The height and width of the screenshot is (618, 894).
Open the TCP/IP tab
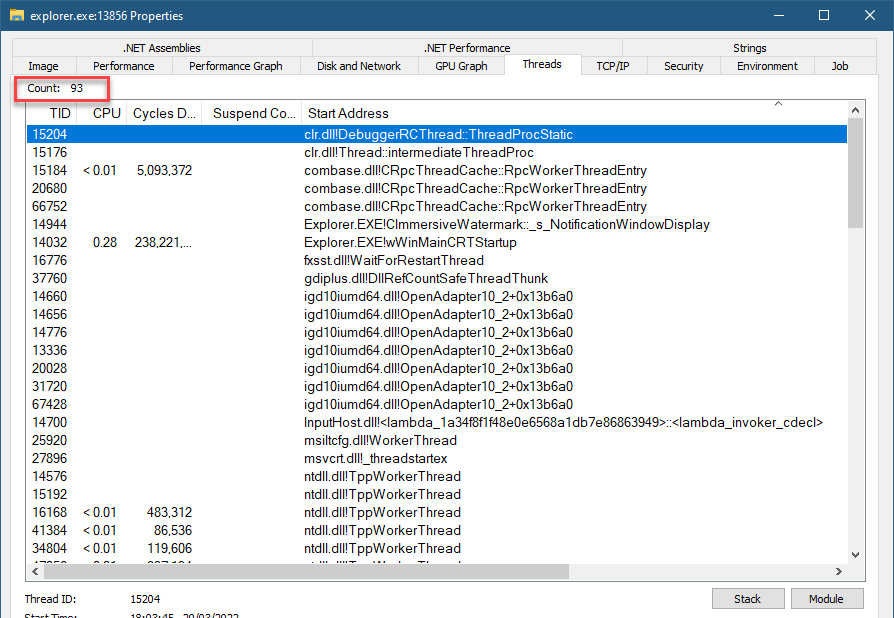tap(612, 66)
